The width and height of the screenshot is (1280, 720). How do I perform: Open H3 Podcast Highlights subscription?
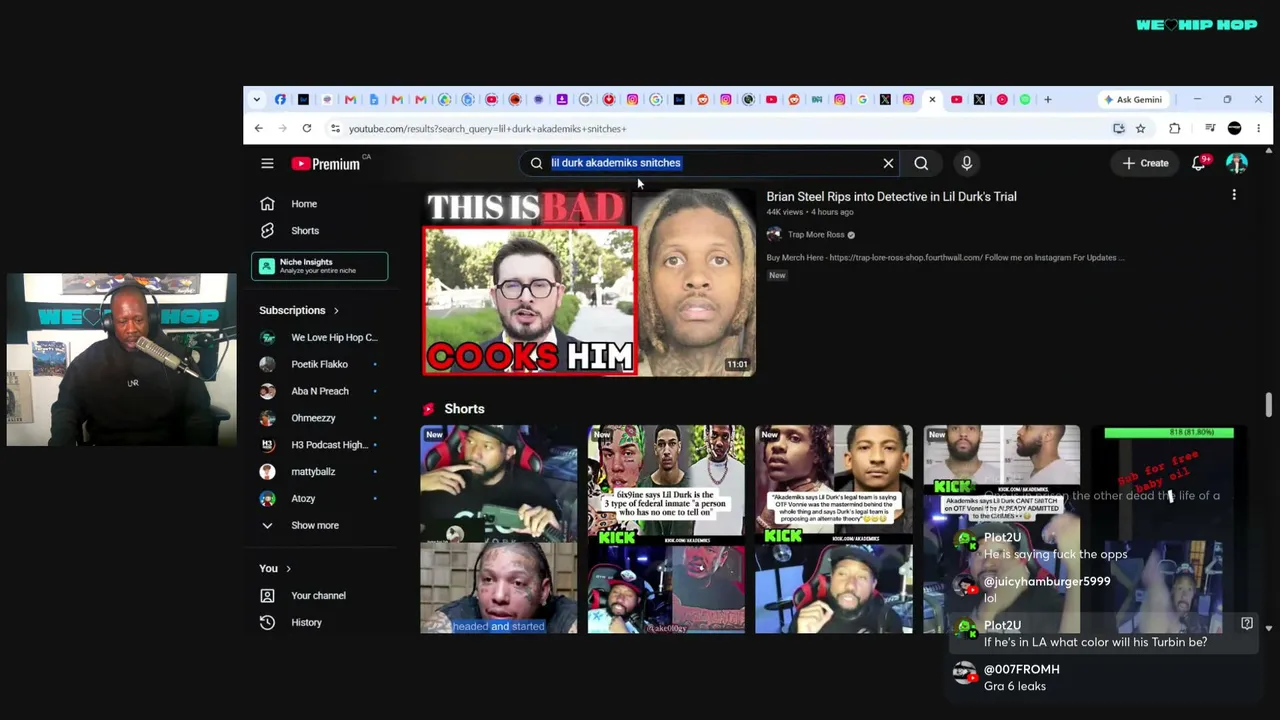pos(320,445)
